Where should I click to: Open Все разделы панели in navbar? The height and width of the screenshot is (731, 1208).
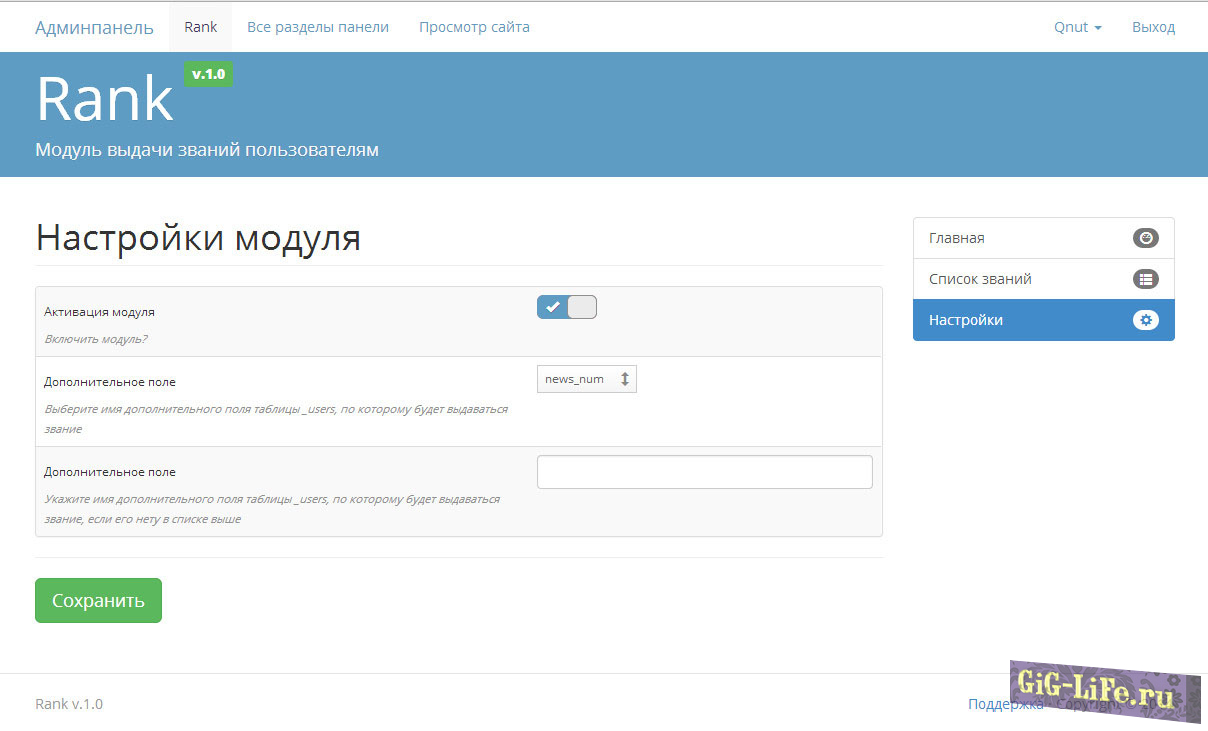pyautogui.click(x=318, y=27)
